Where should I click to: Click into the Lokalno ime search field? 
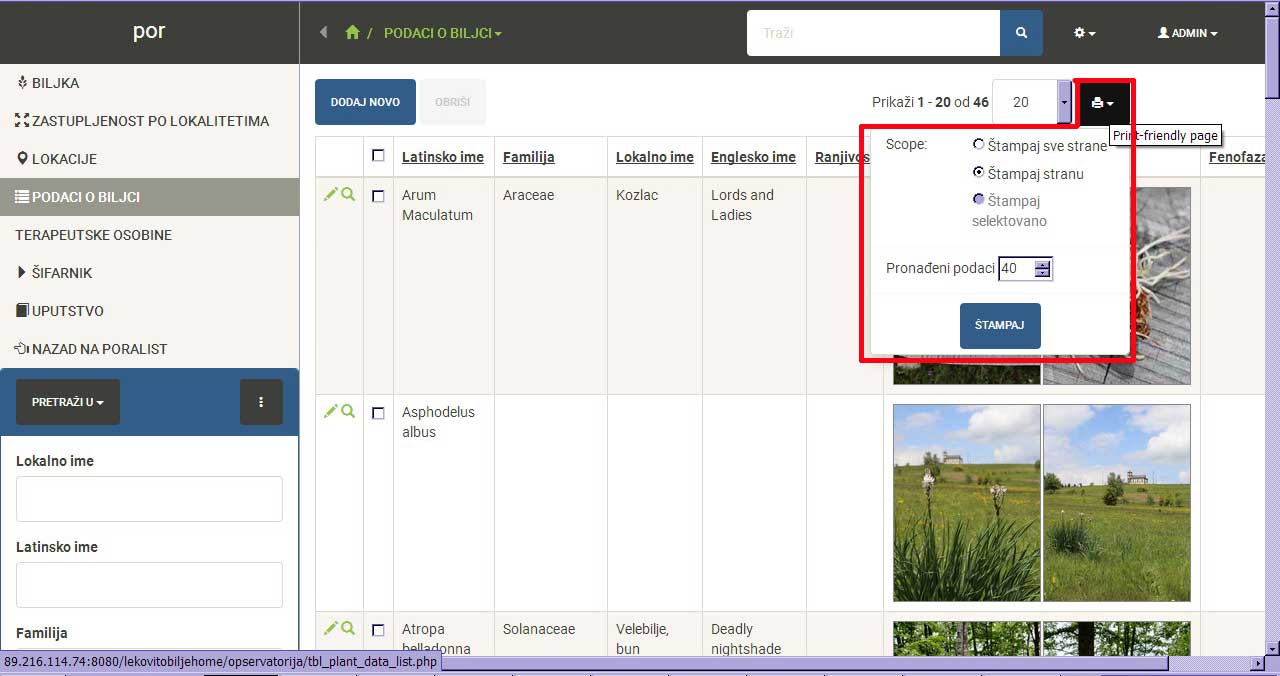tap(149, 499)
